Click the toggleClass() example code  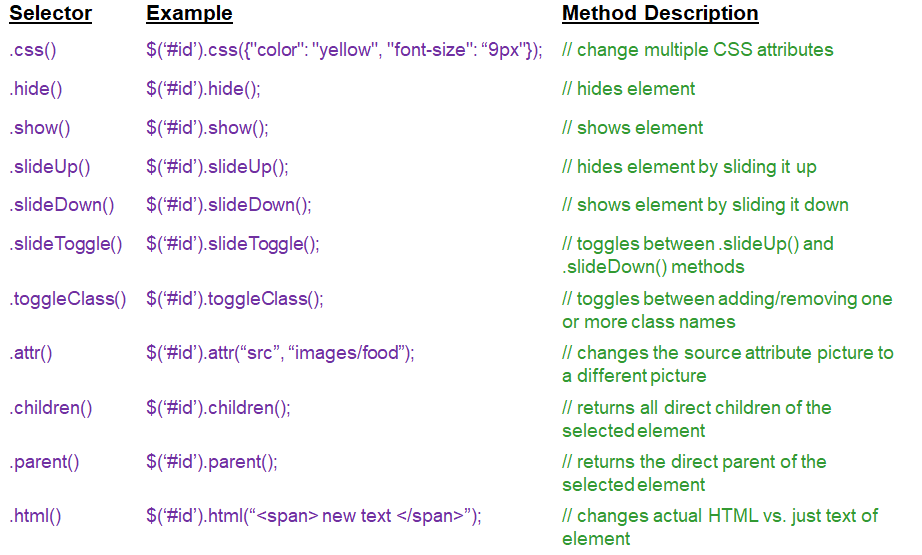point(235,299)
